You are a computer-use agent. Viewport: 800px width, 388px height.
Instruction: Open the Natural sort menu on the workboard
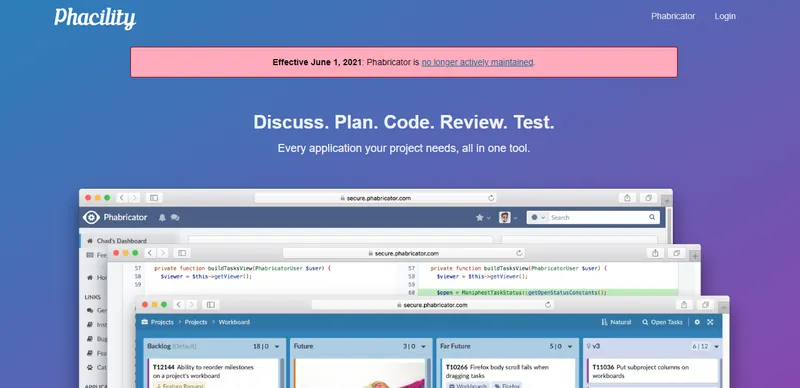click(616, 322)
